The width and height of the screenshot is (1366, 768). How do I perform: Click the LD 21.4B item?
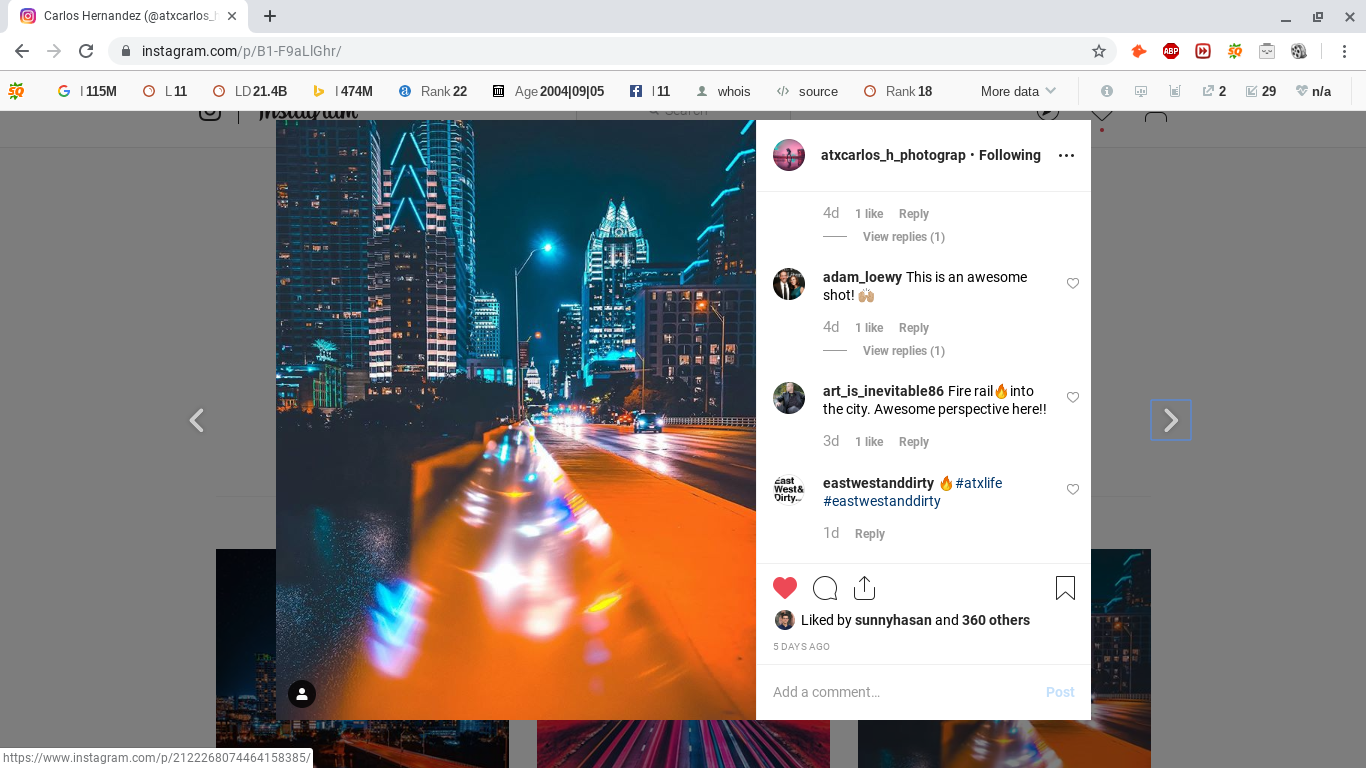point(250,91)
